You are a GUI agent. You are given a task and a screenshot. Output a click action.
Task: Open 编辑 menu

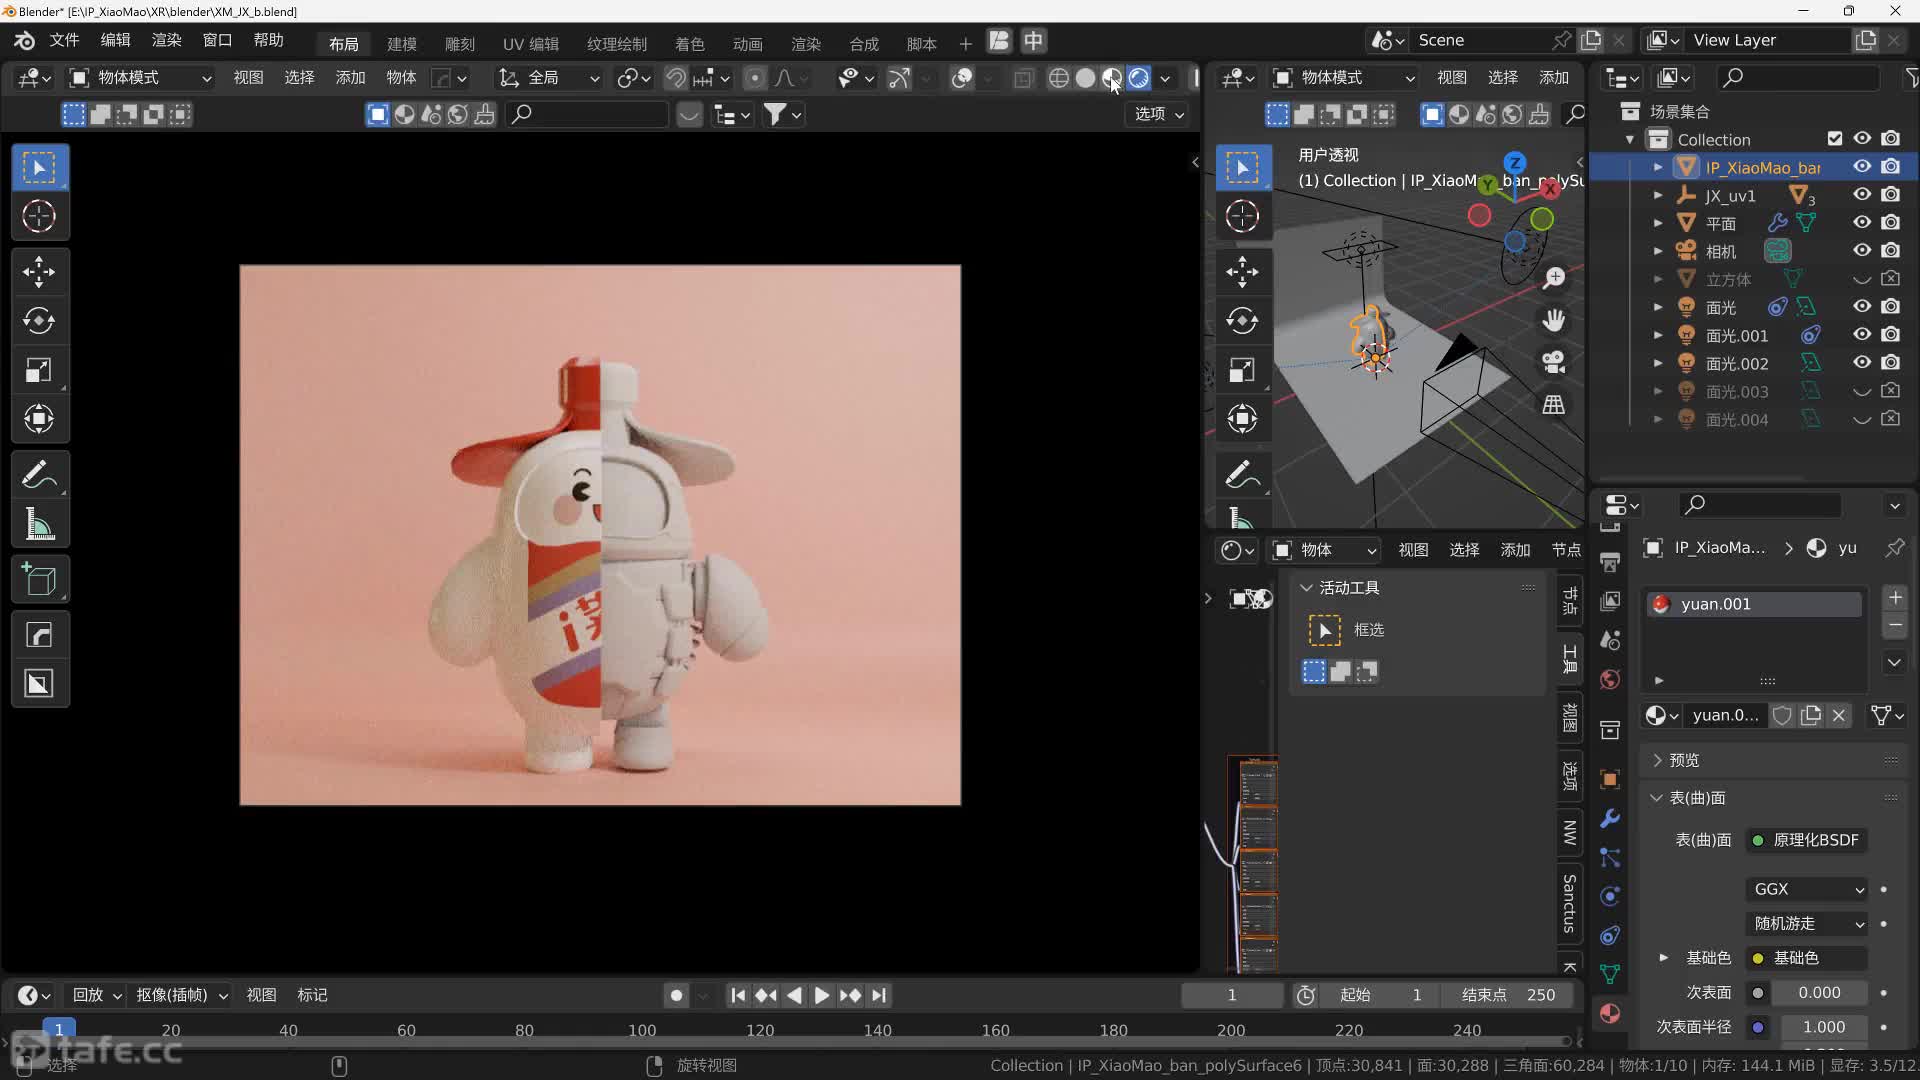115,40
